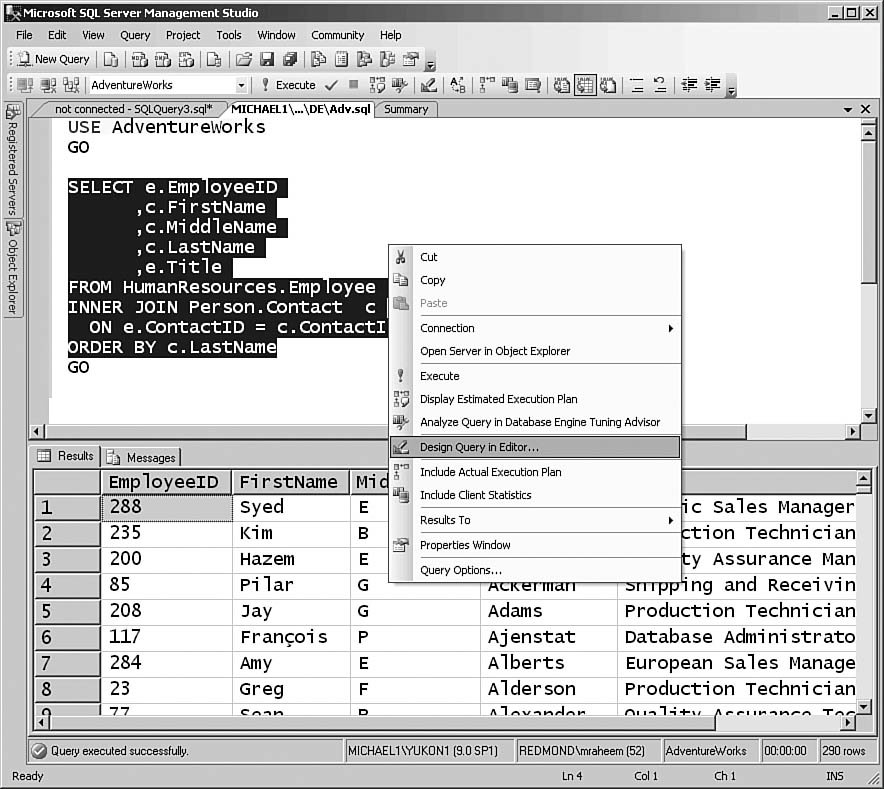
Task: Open the AdventureWorks database dropdown
Action: [241, 86]
